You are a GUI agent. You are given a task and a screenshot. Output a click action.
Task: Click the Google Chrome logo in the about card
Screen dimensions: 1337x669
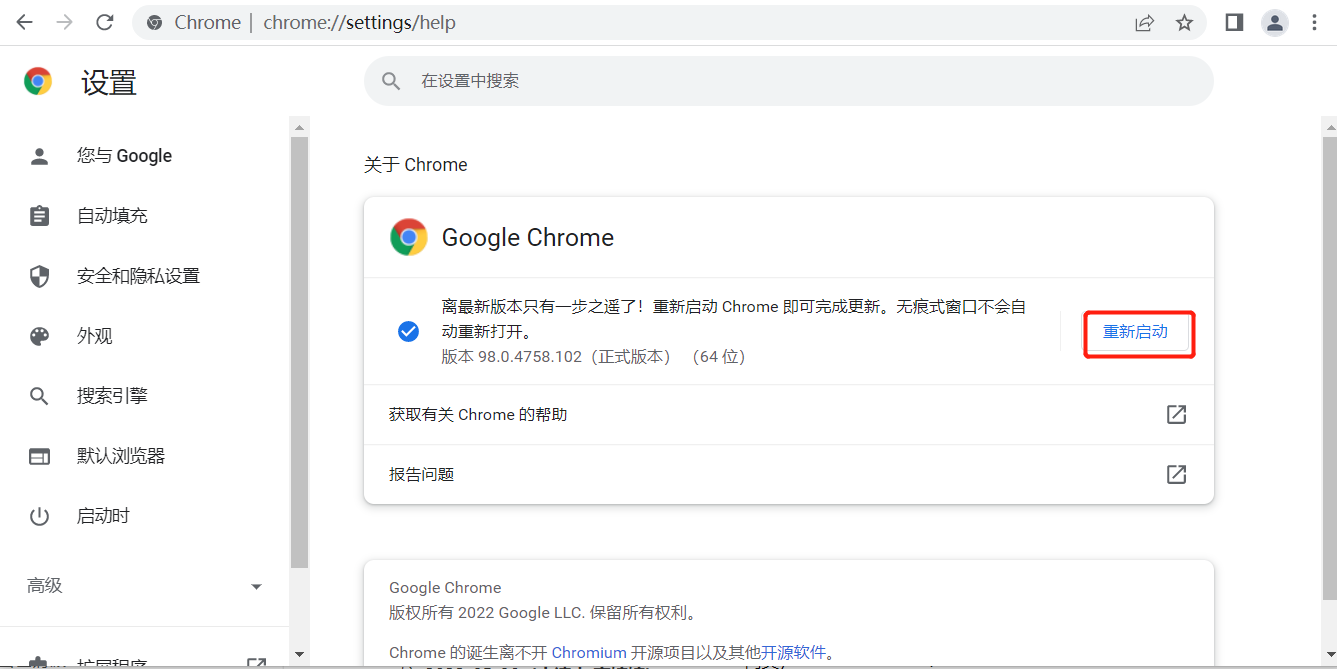pyautogui.click(x=408, y=237)
